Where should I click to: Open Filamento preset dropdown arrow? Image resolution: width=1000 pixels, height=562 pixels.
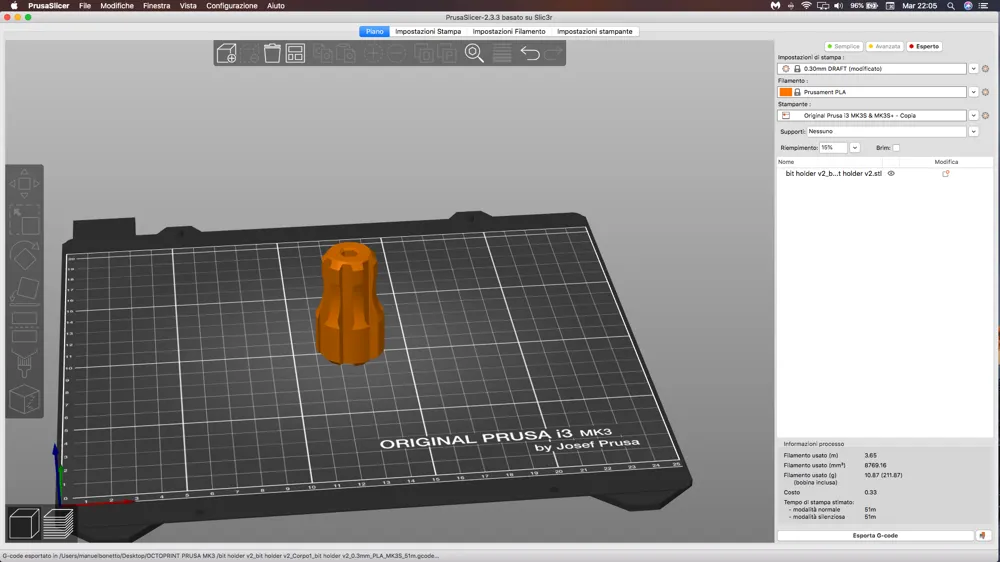click(x=973, y=92)
